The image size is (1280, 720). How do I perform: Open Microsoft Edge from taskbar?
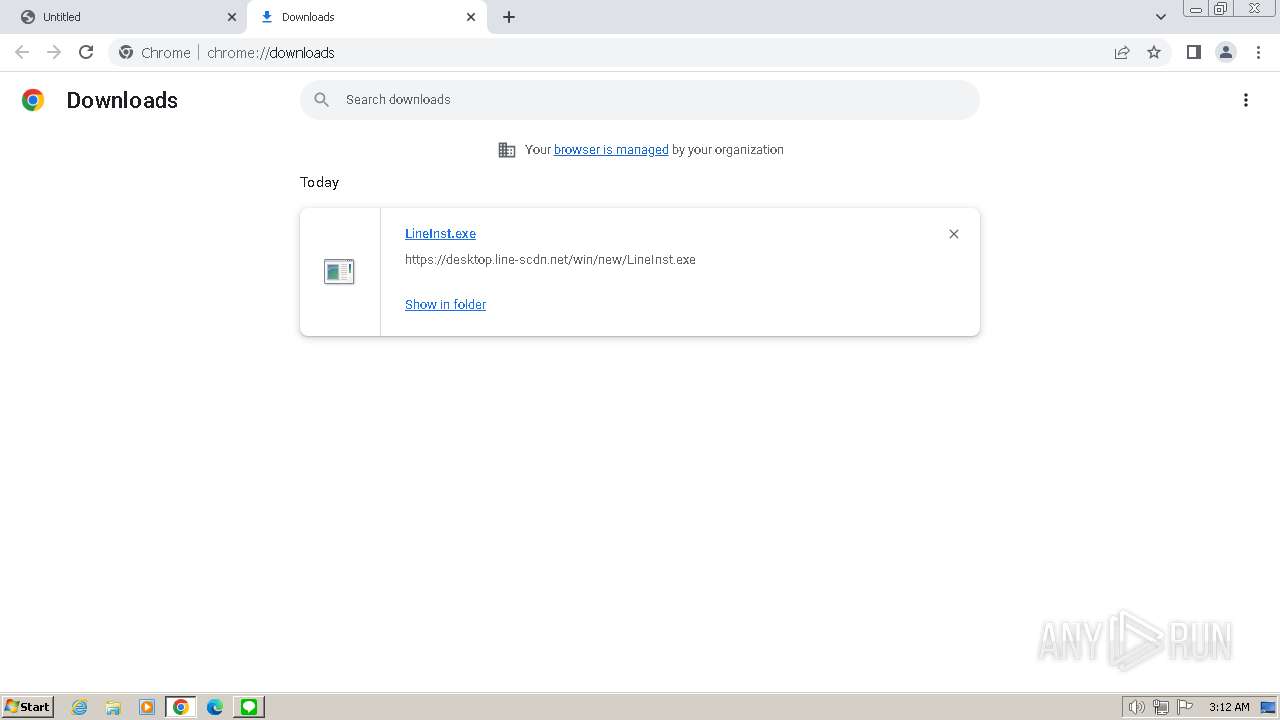click(215, 707)
